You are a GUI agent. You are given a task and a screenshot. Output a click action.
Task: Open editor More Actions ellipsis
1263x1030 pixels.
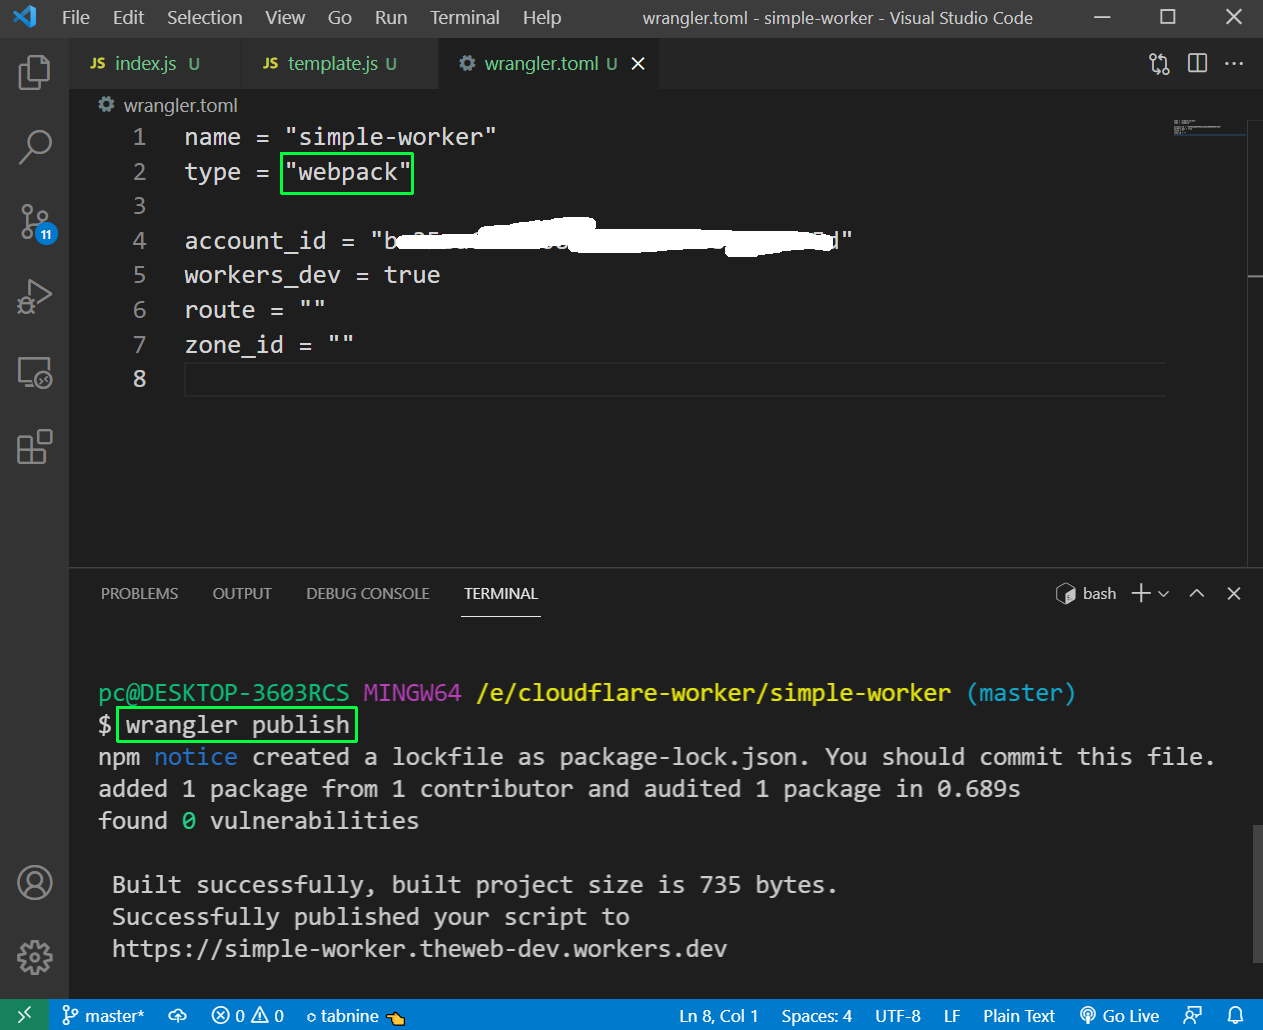(x=1234, y=63)
